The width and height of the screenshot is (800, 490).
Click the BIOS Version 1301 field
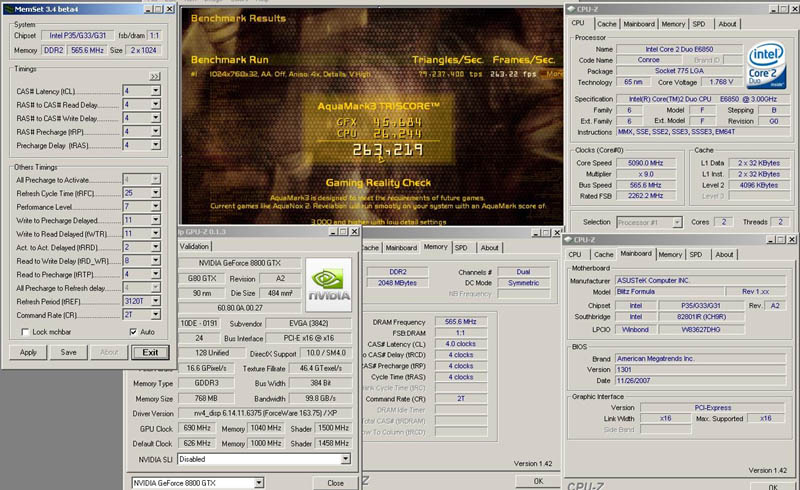click(x=701, y=369)
